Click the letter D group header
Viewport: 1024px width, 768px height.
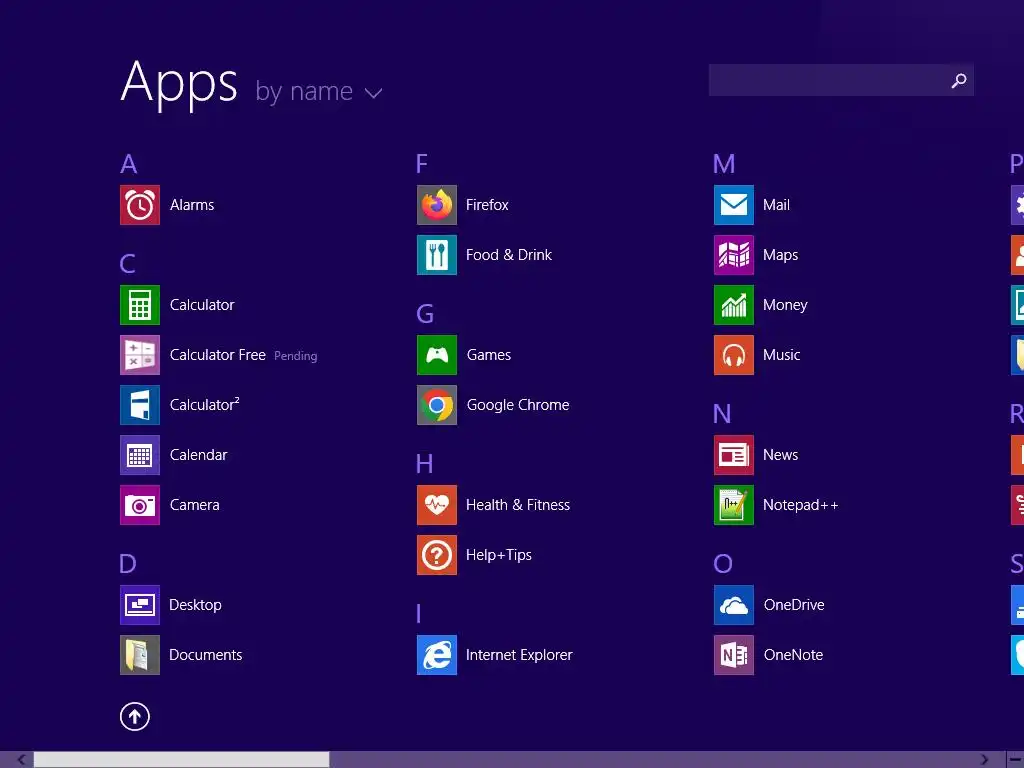coord(128,564)
